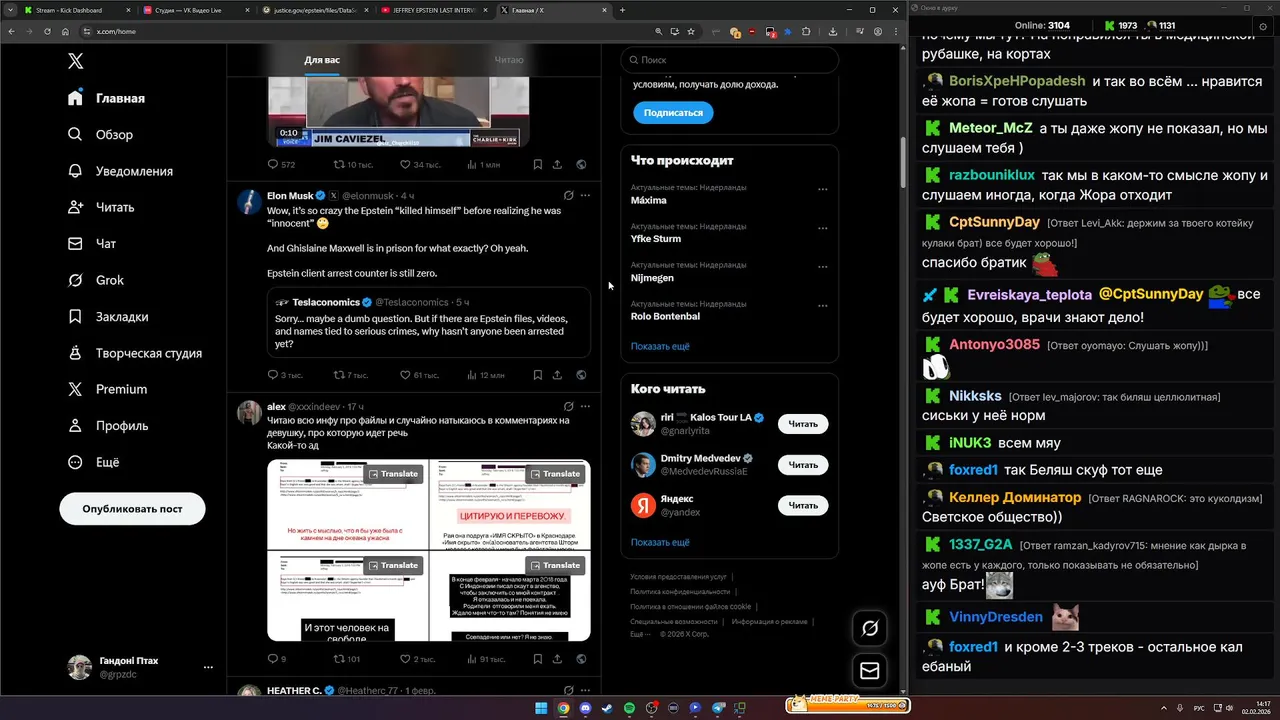Open more options for Rolo Bontenbal trend
This screenshot has width=1280, height=720.
click(822, 305)
